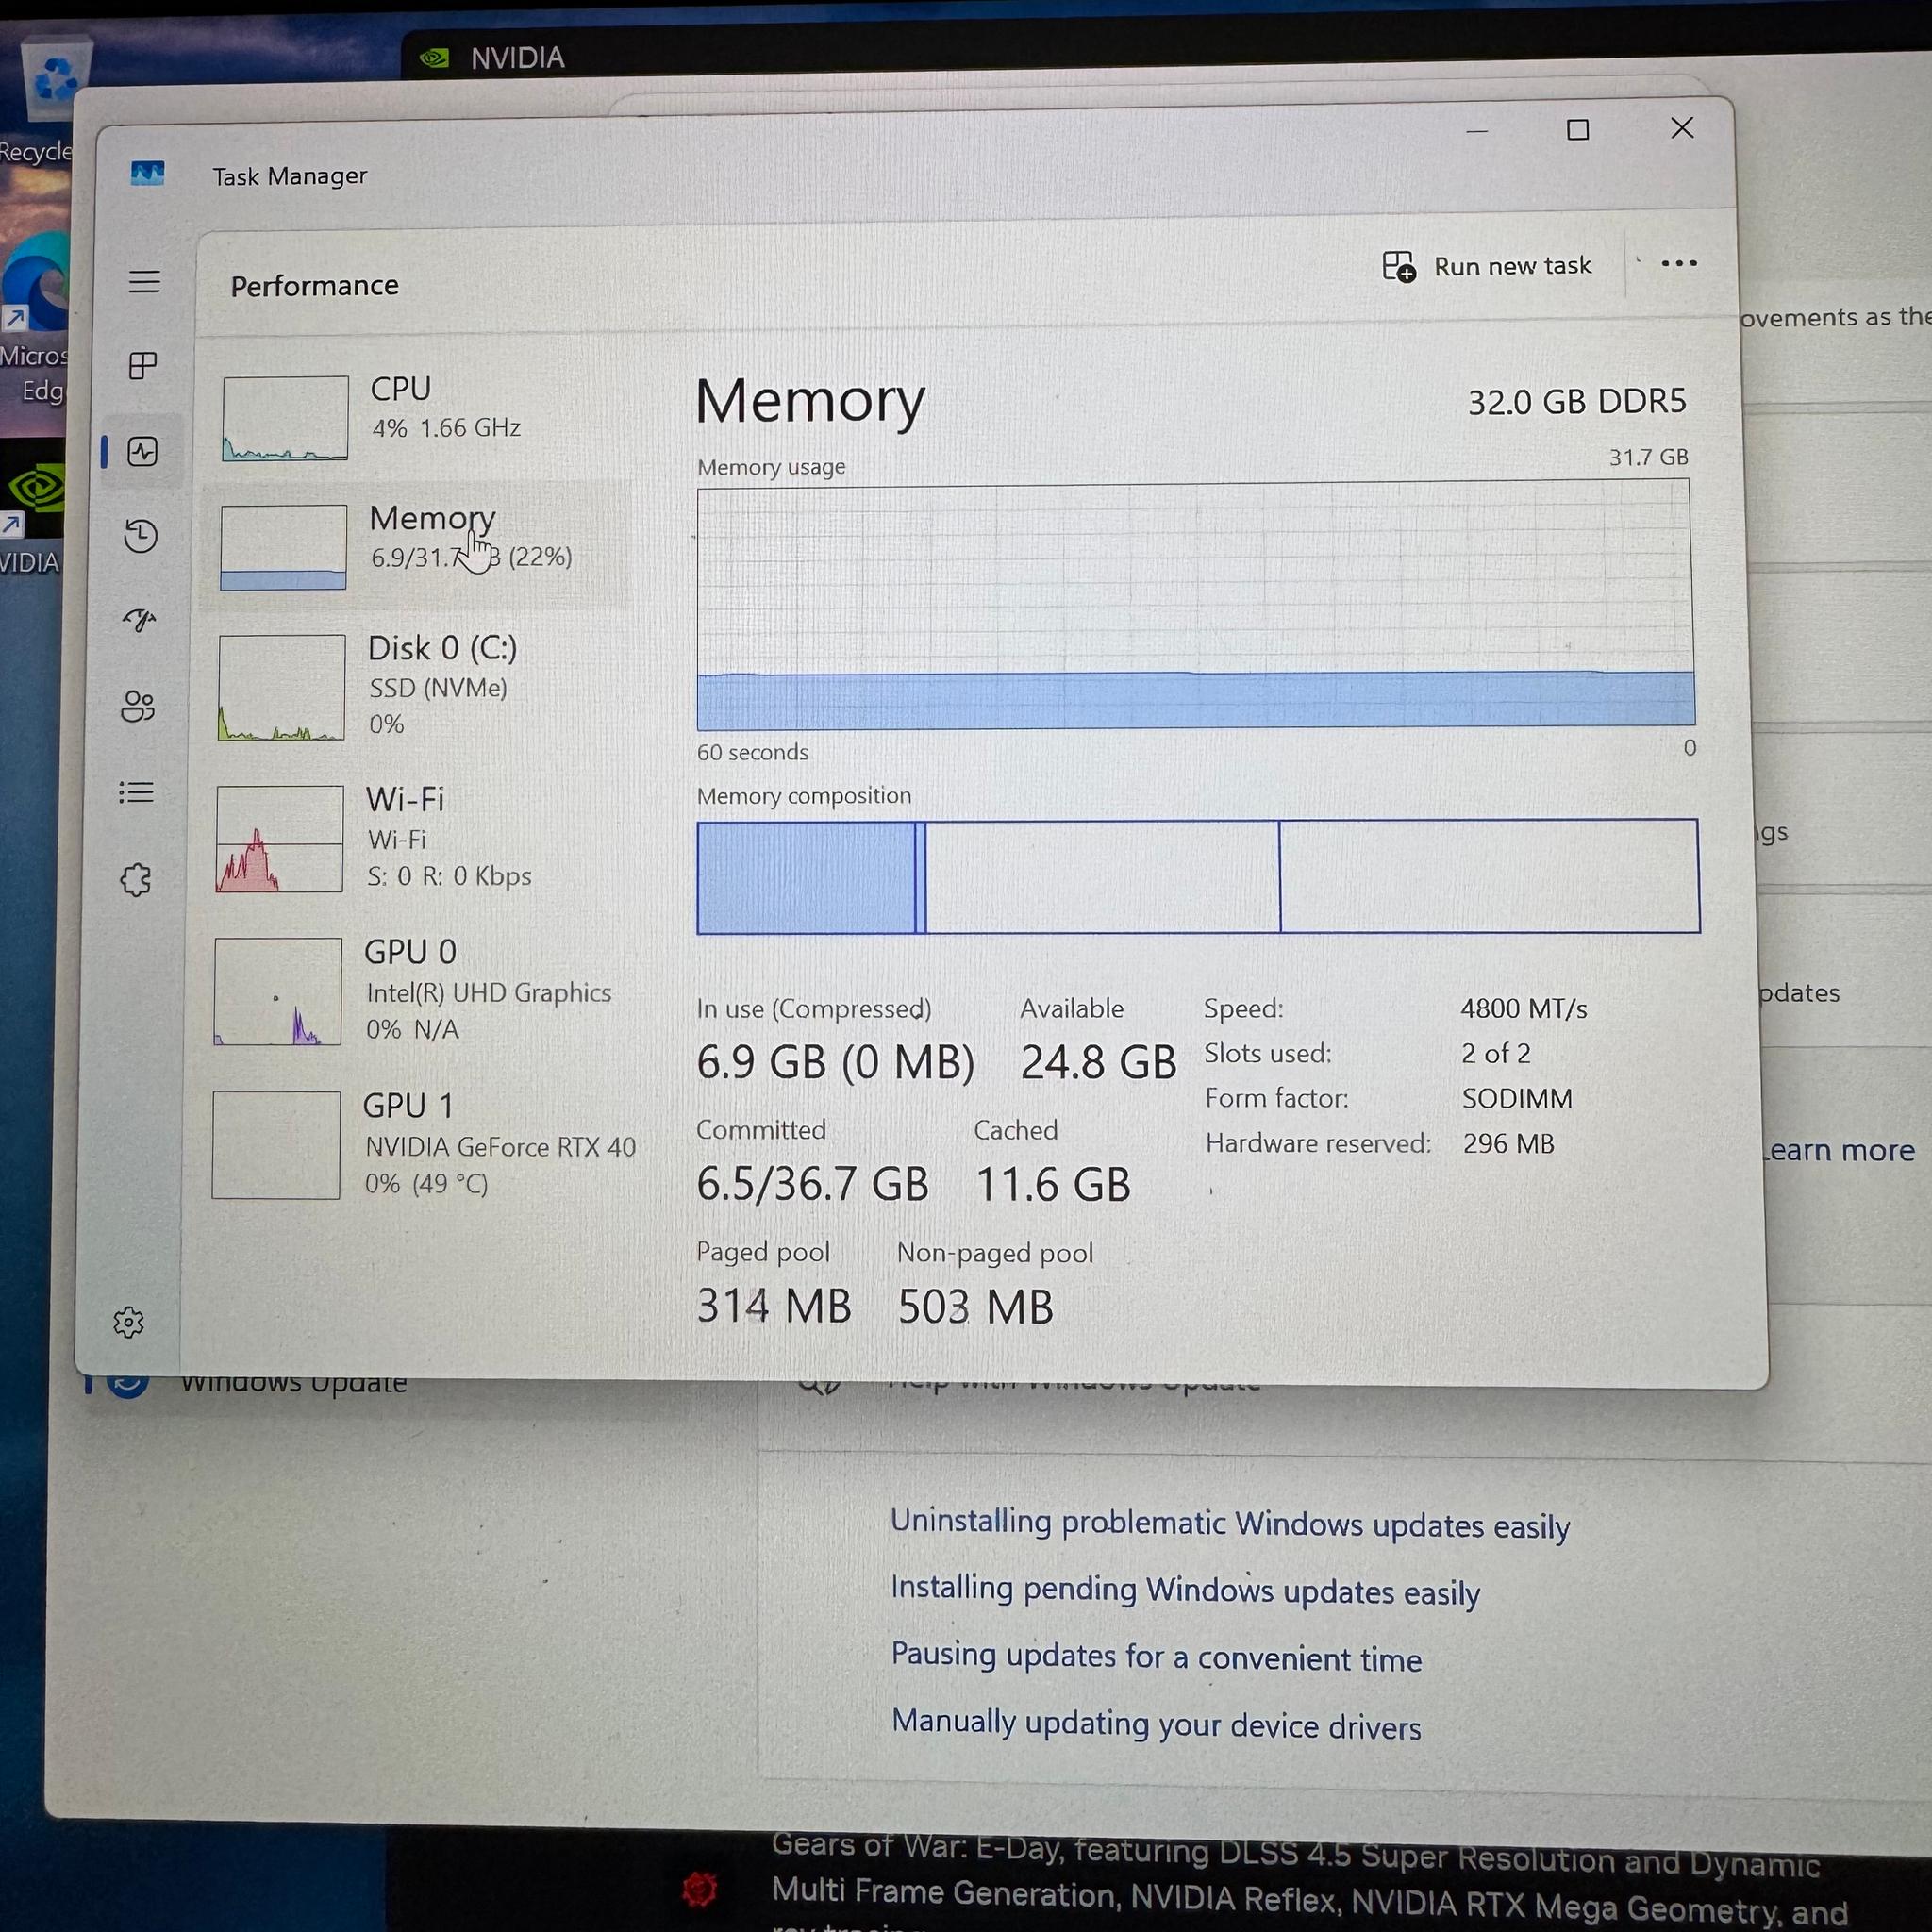Click the Form factor value SODIMM

[1517, 1099]
